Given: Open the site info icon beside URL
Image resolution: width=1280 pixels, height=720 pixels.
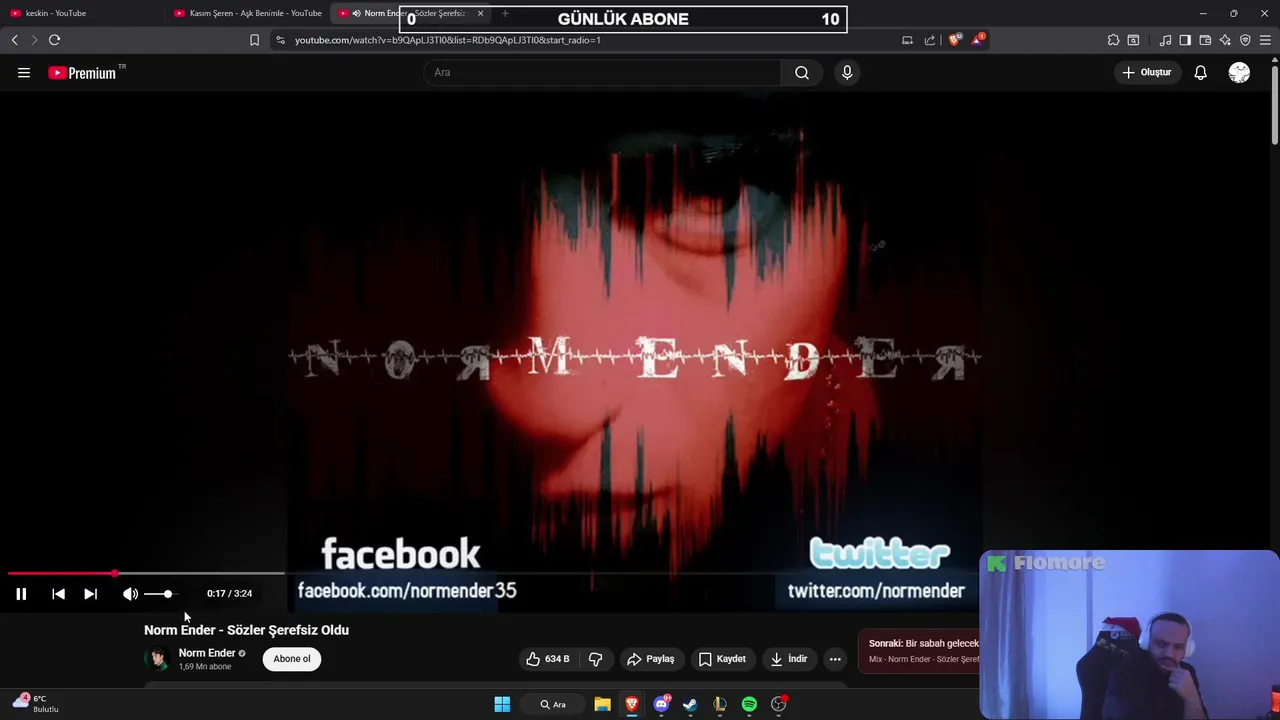Looking at the screenshot, I should [280, 40].
